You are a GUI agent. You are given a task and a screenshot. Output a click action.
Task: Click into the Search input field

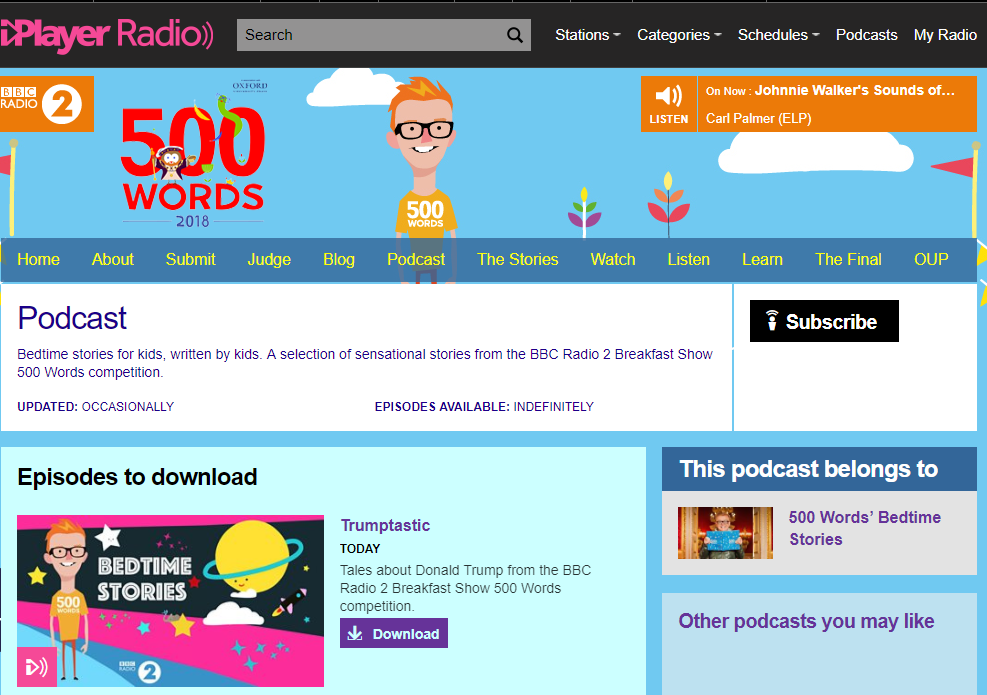click(x=370, y=35)
